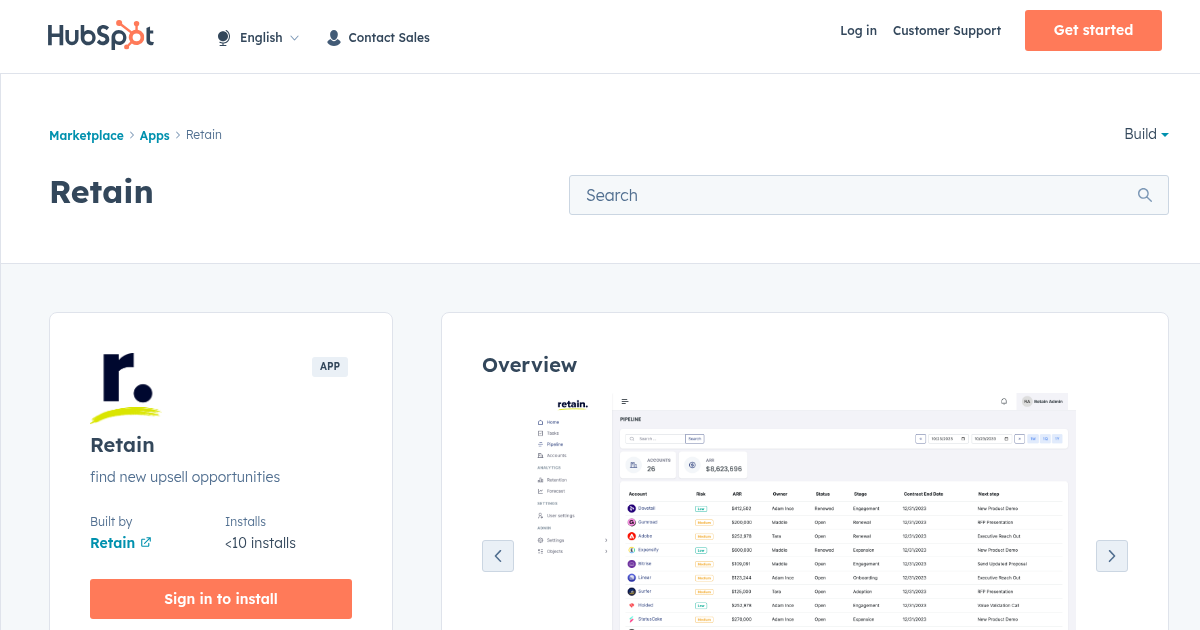1200x630 pixels.
Task: Go to Marketplace breadcrumb
Action: point(86,135)
